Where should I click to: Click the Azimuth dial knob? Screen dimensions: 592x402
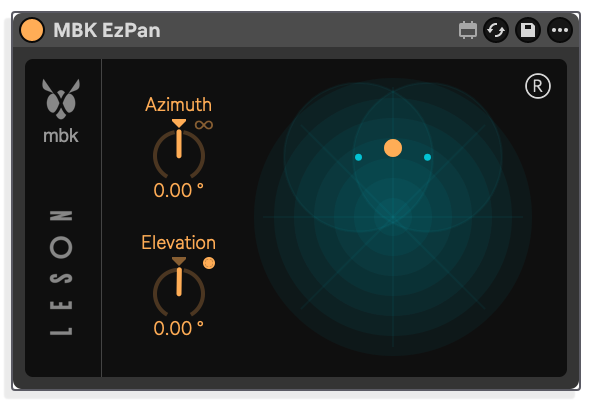click(x=179, y=153)
